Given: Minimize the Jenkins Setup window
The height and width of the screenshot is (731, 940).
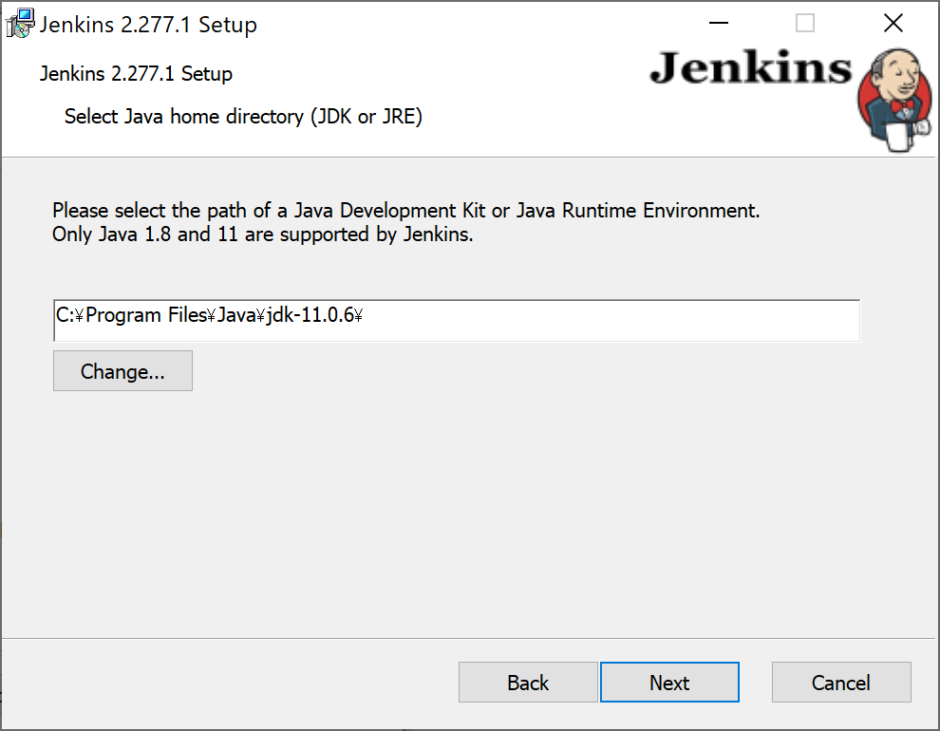Looking at the screenshot, I should (x=718, y=22).
